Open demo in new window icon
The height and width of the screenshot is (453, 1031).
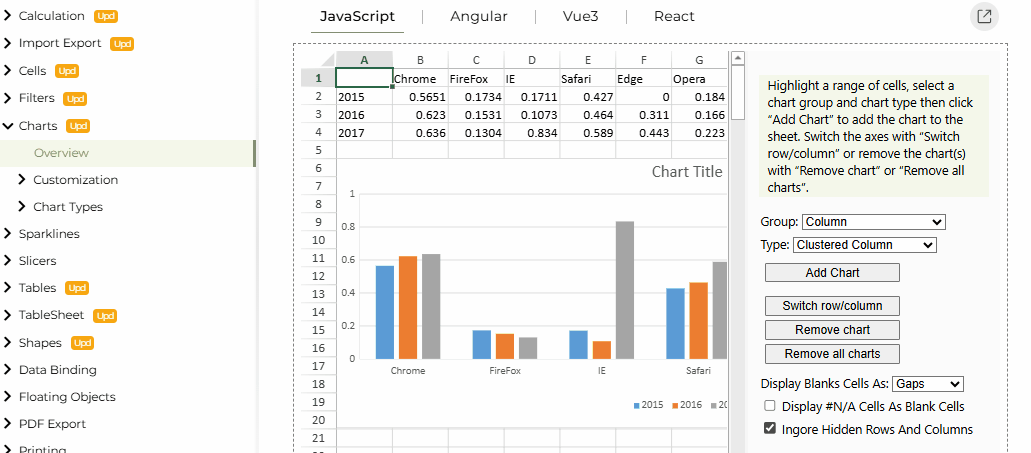[984, 16]
